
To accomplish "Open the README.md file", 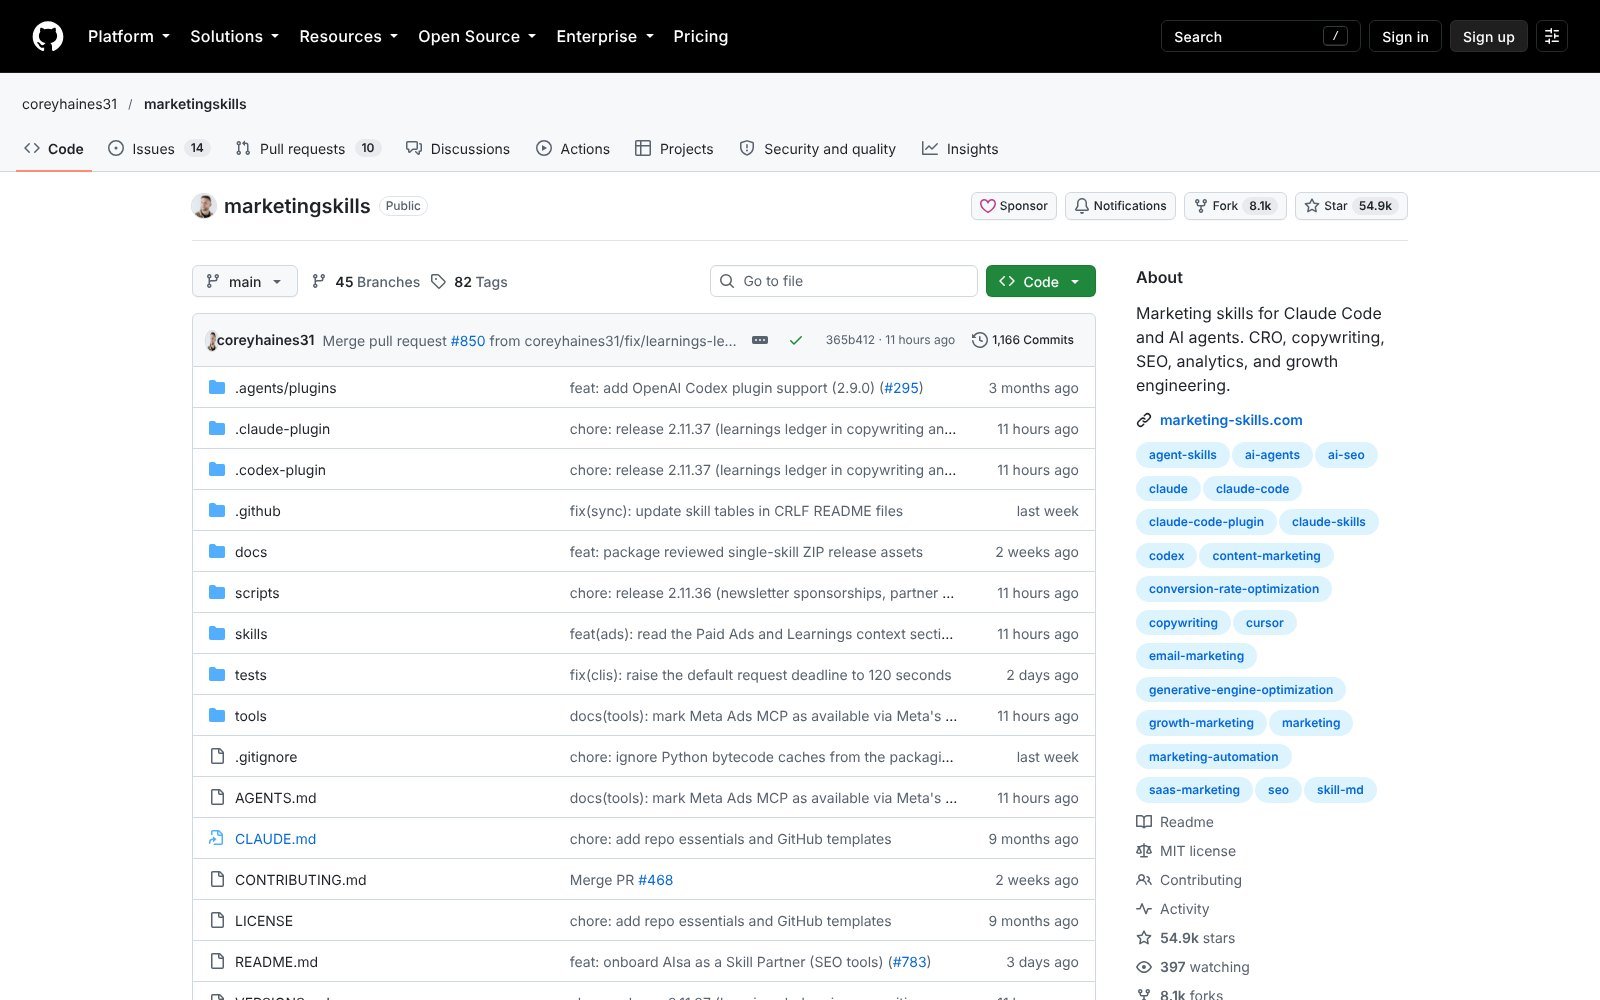I will click(276, 962).
